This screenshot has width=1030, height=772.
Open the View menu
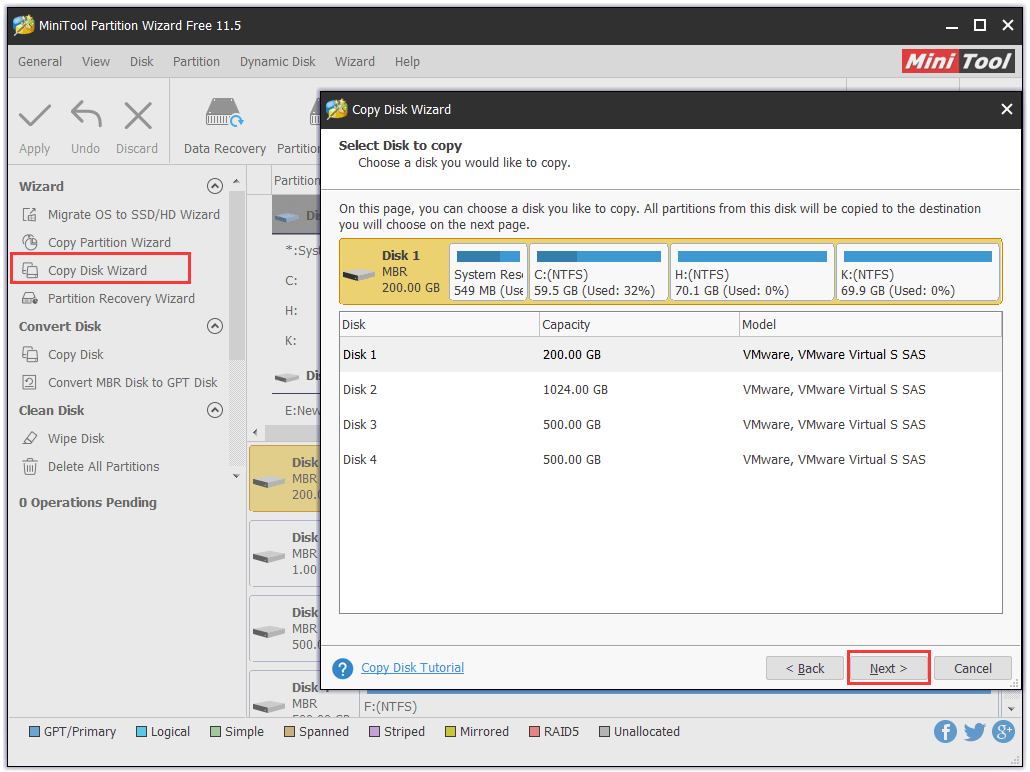click(x=96, y=62)
